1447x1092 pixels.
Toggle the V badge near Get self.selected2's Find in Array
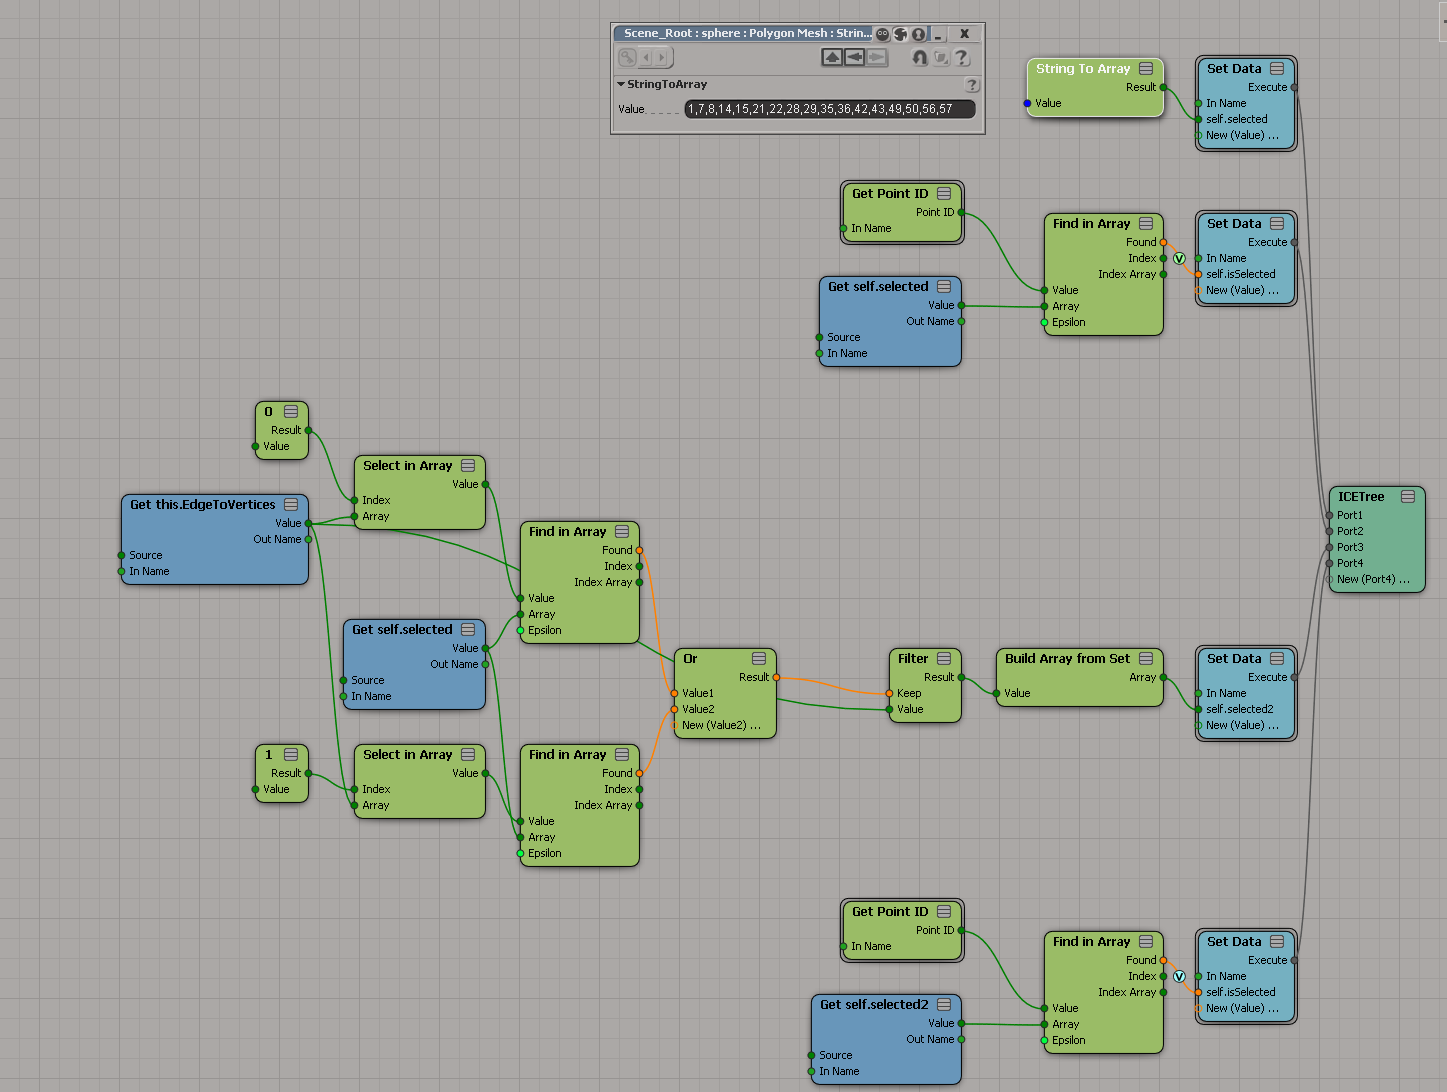[1179, 977]
